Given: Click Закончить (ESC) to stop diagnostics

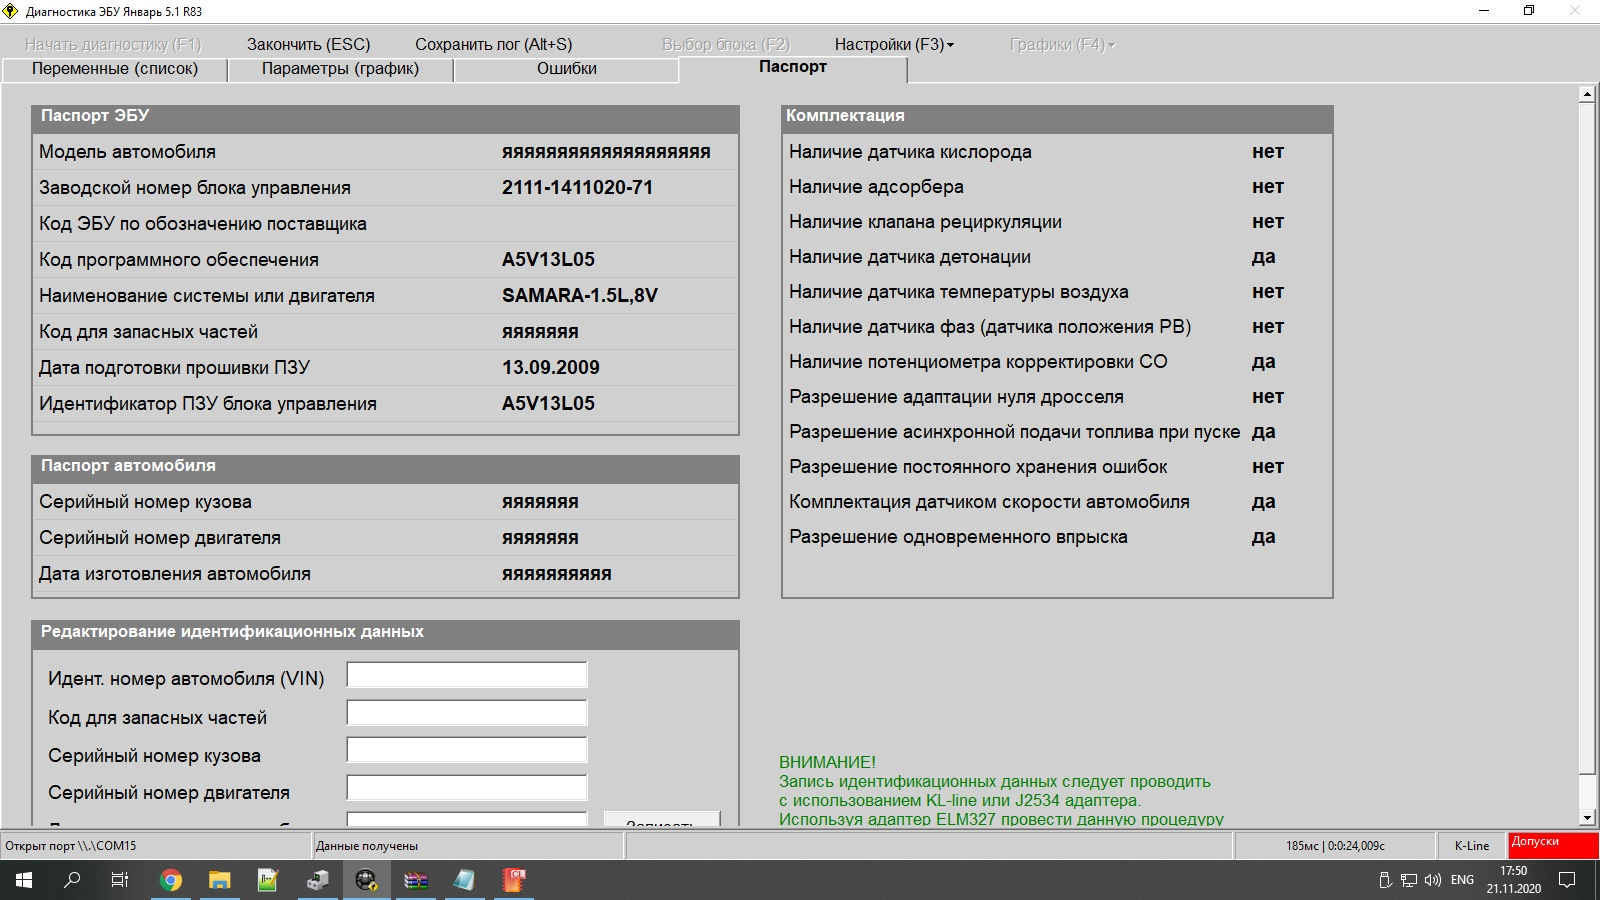Looking at the screenshot, I should pyautogui.click(x=309, y=44).
